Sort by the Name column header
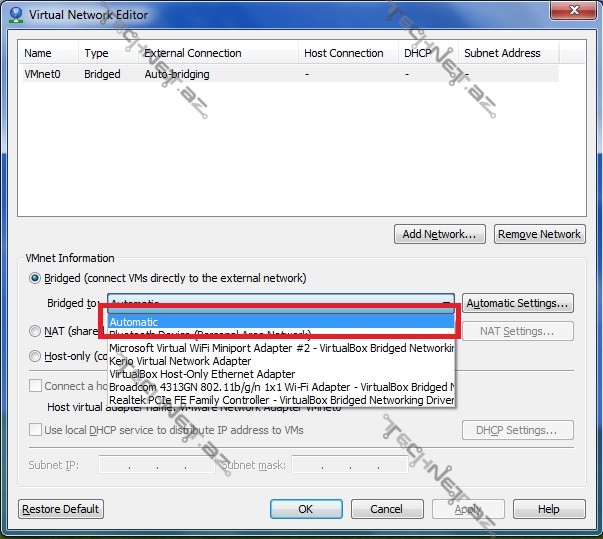The image size is (603, 539). [x=49, y=53]
